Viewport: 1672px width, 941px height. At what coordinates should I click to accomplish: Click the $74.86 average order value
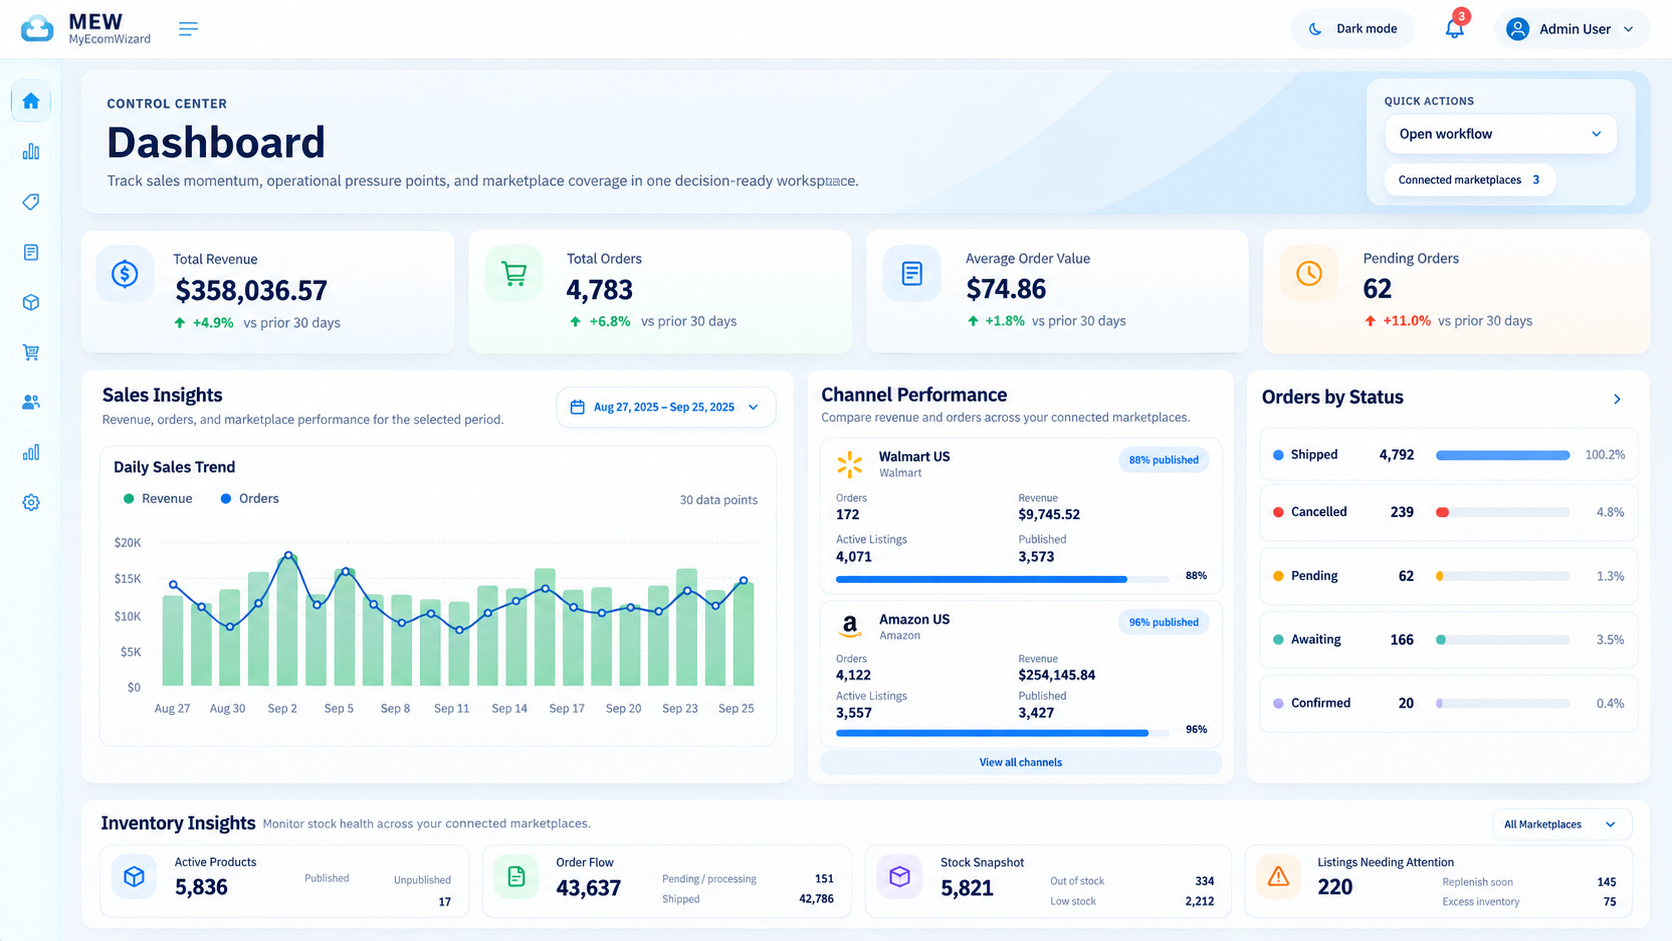1006,289
